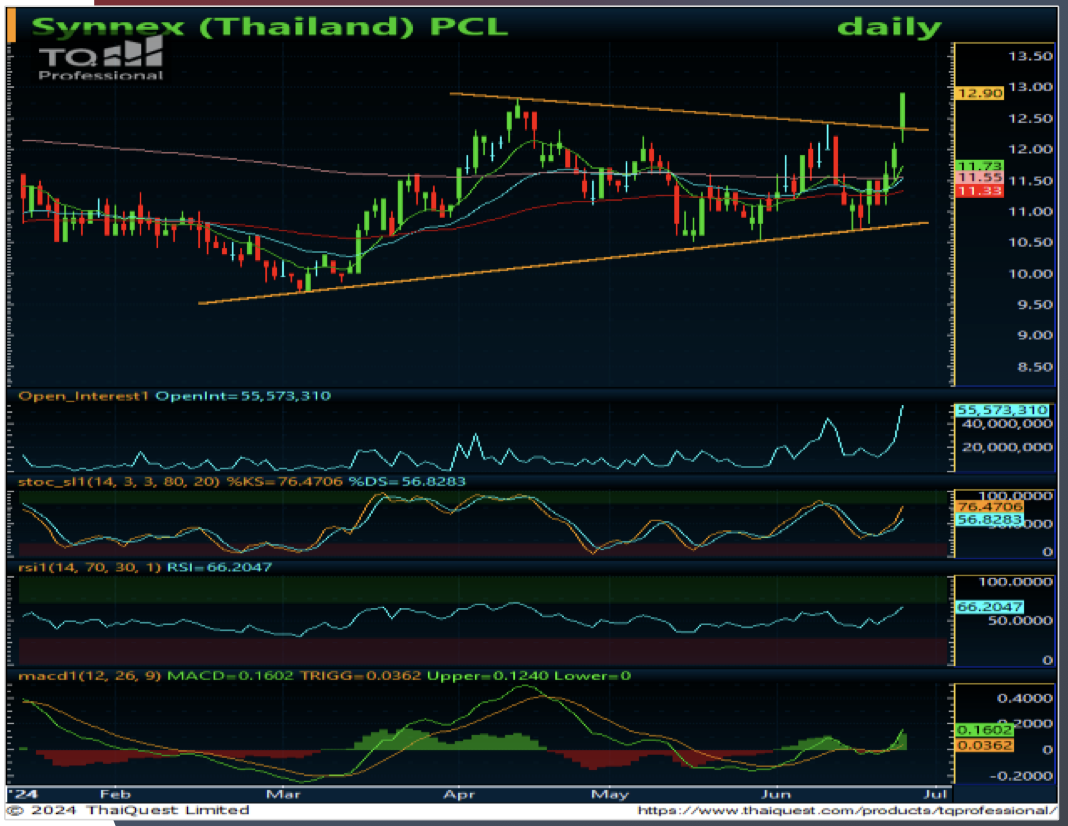Click the Mar month label on time axis
Screen dimensions: 1068x826
(x=283, y=795)
